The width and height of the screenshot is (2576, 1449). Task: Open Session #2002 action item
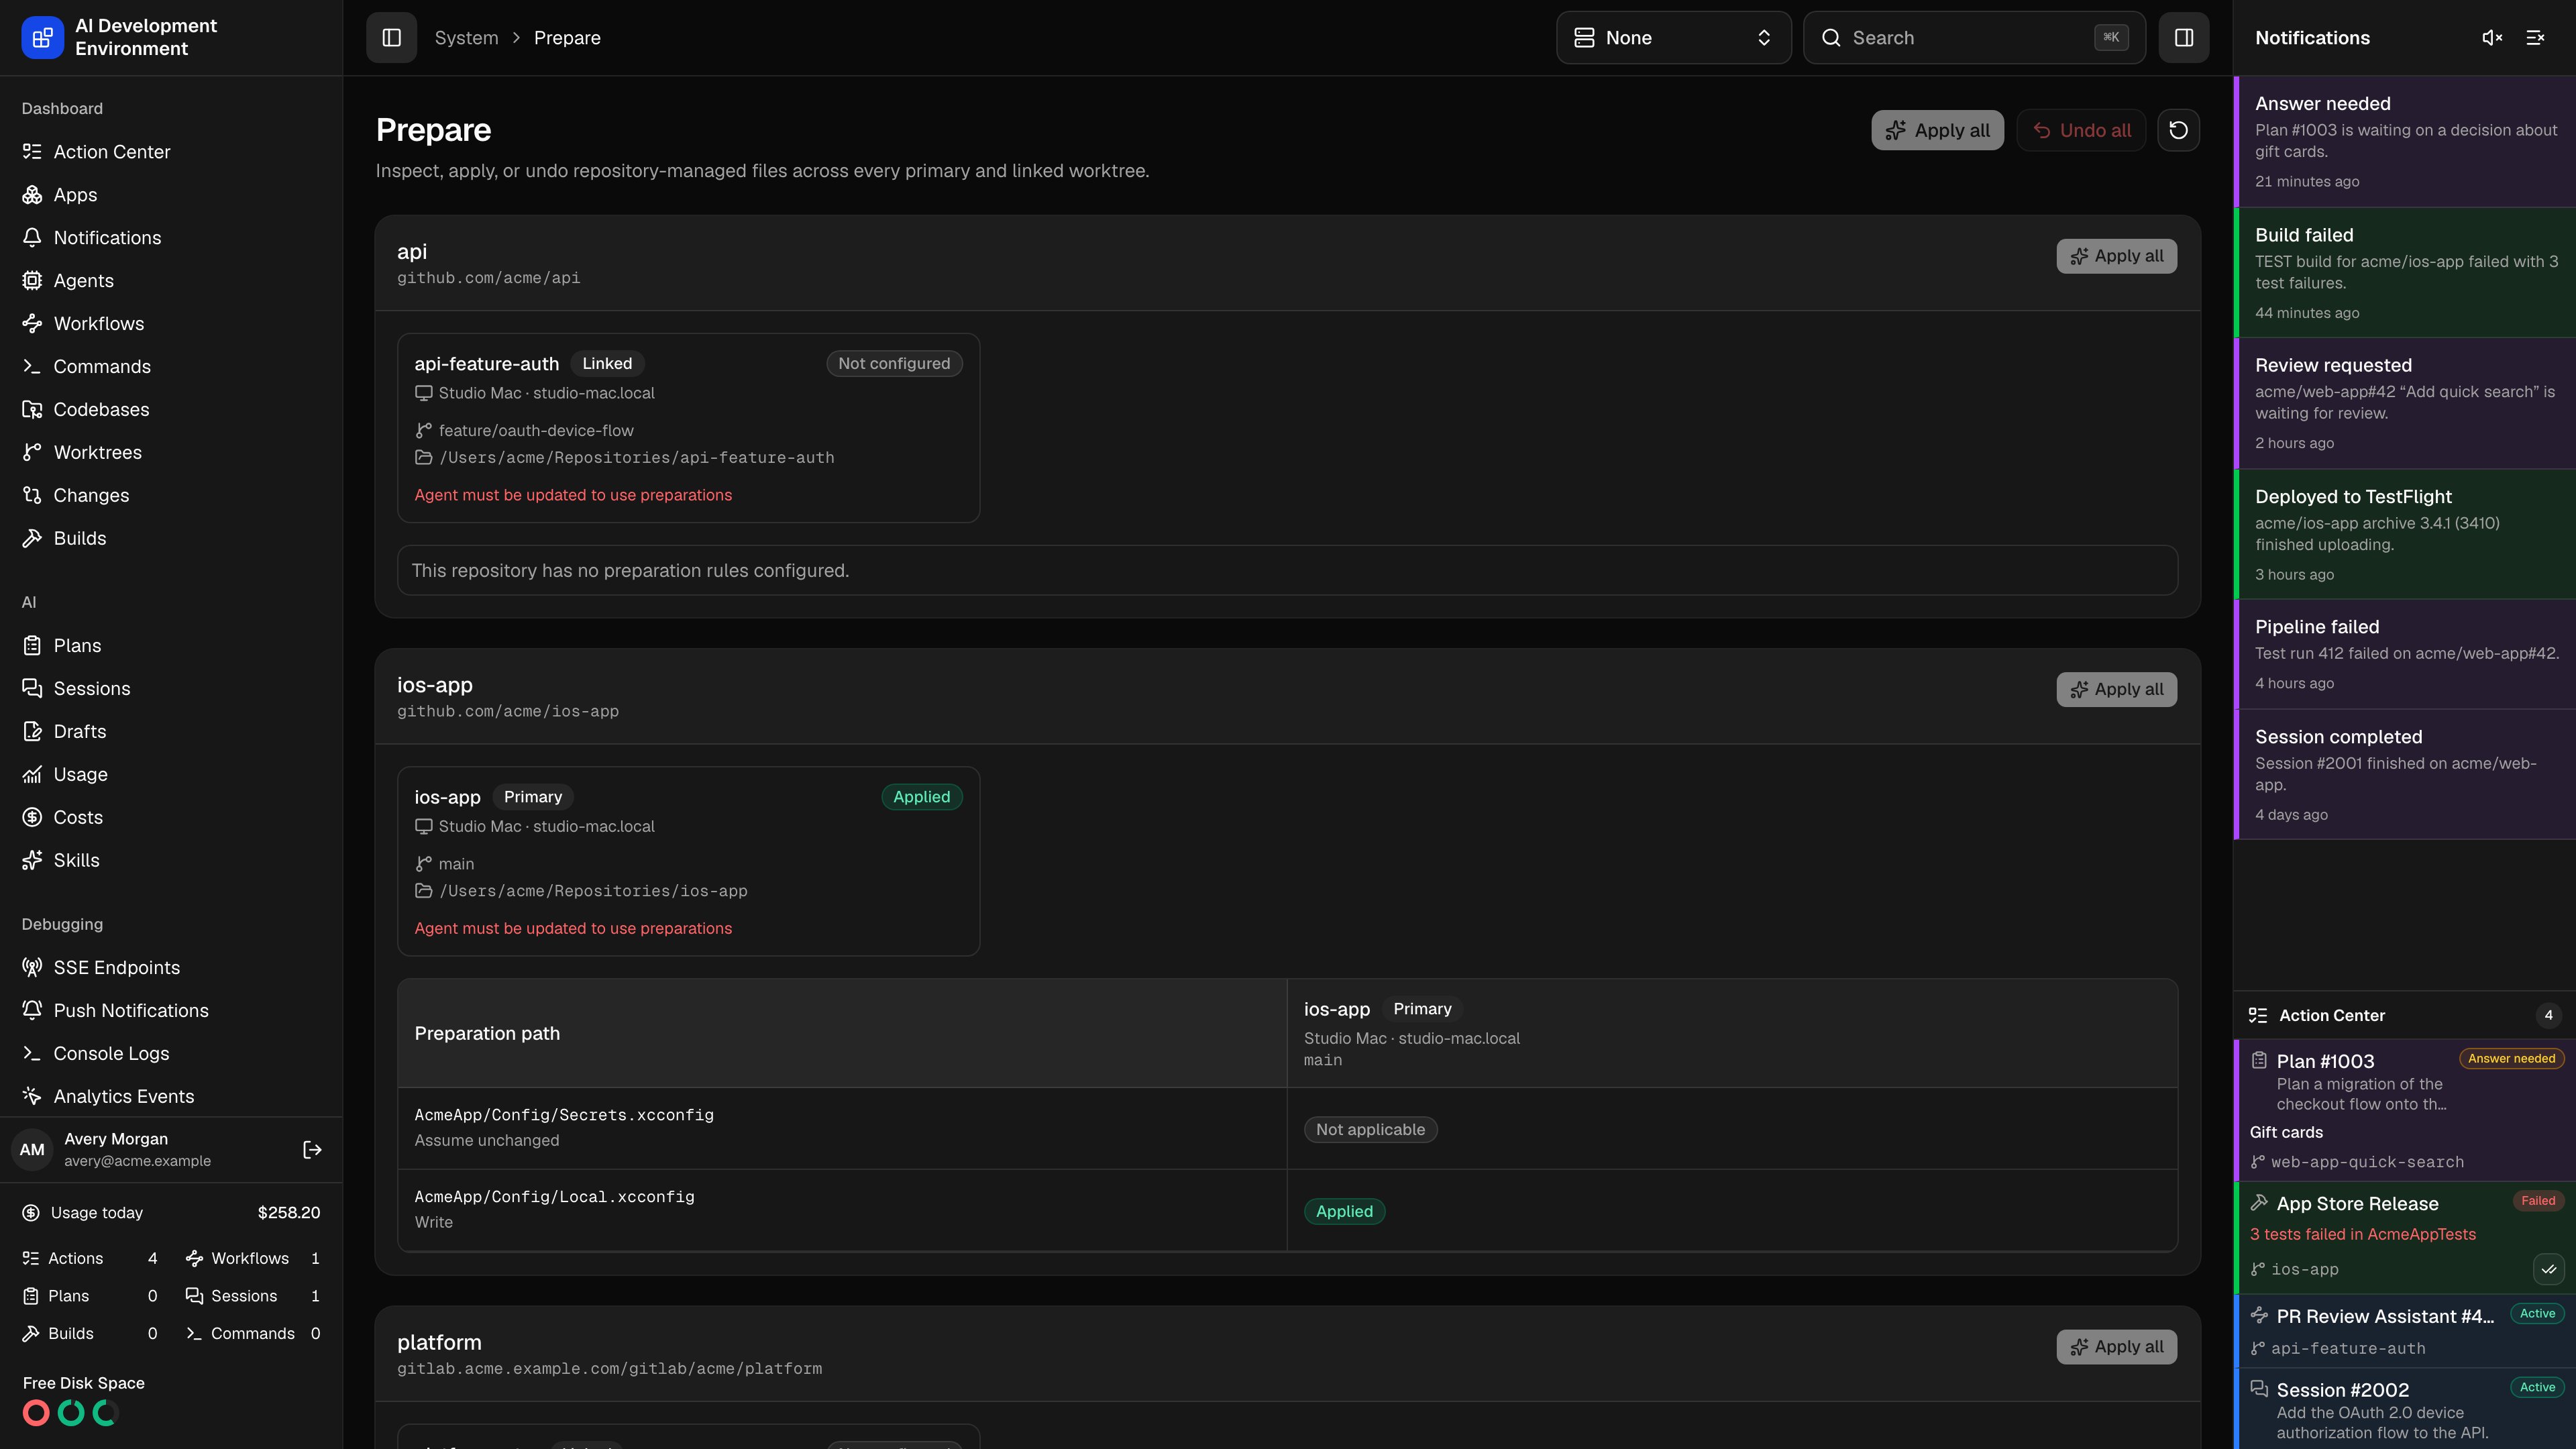(x=2405, y=1409)
